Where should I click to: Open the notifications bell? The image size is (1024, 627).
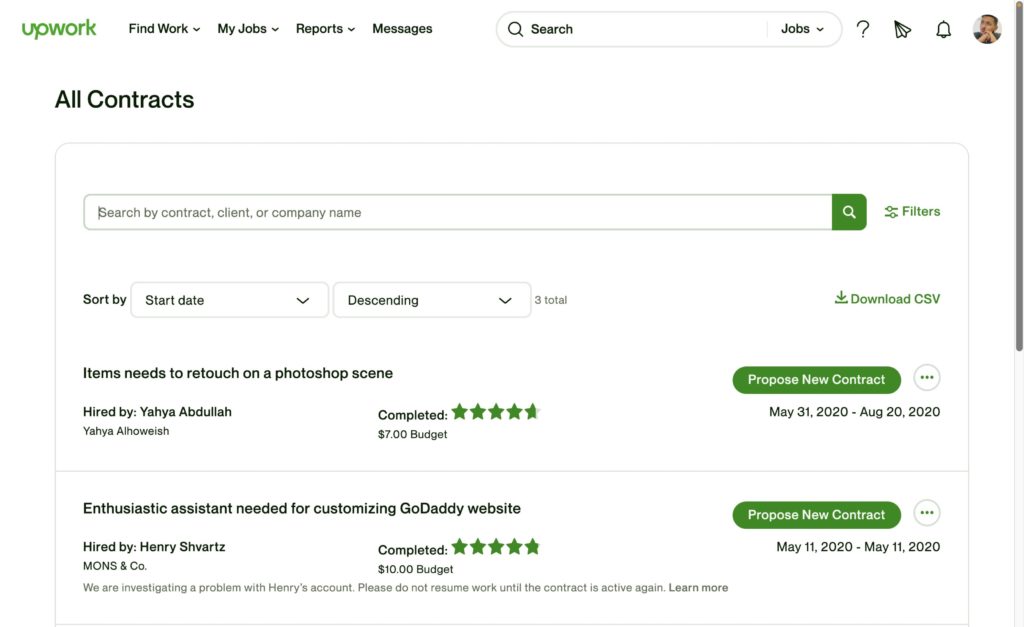943,29
